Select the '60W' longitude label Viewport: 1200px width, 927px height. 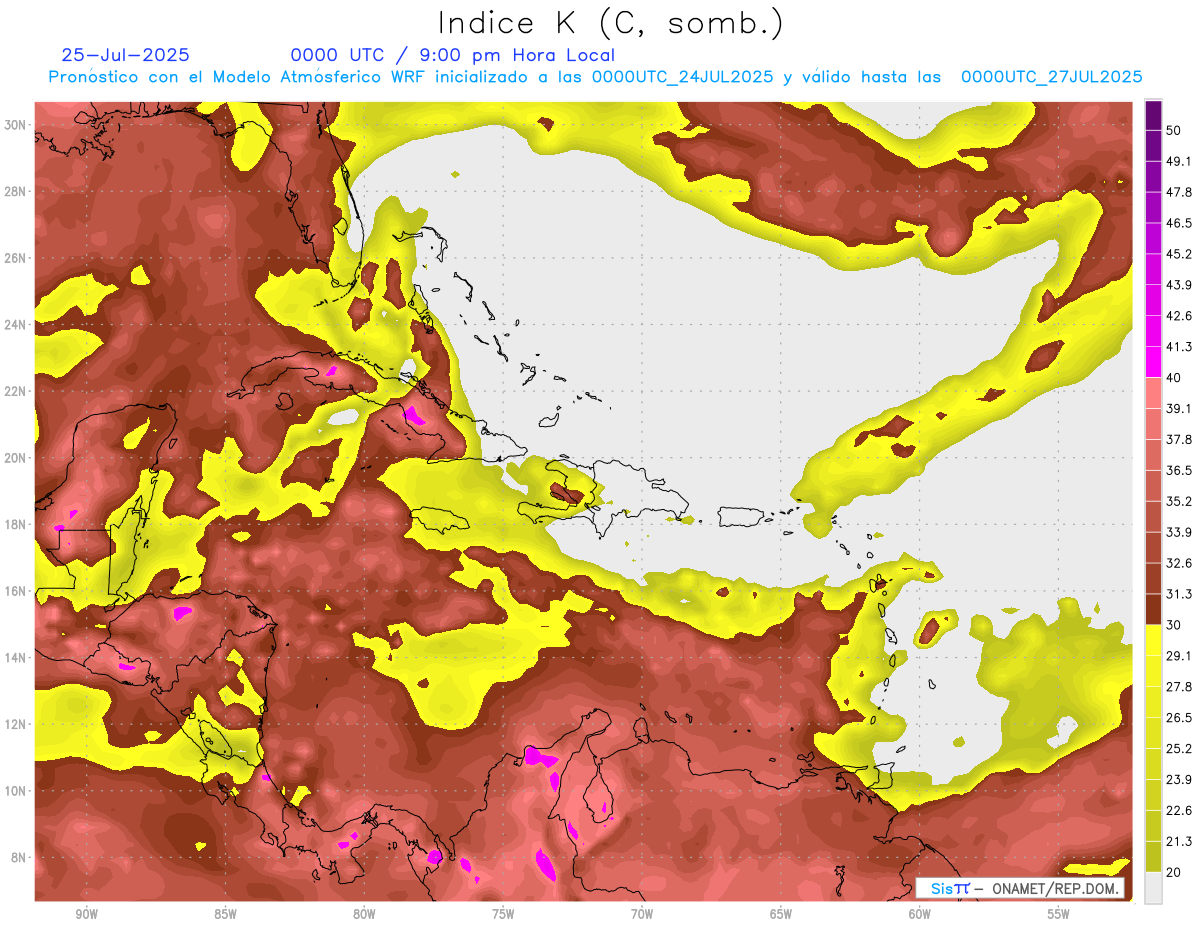point(920,914)
